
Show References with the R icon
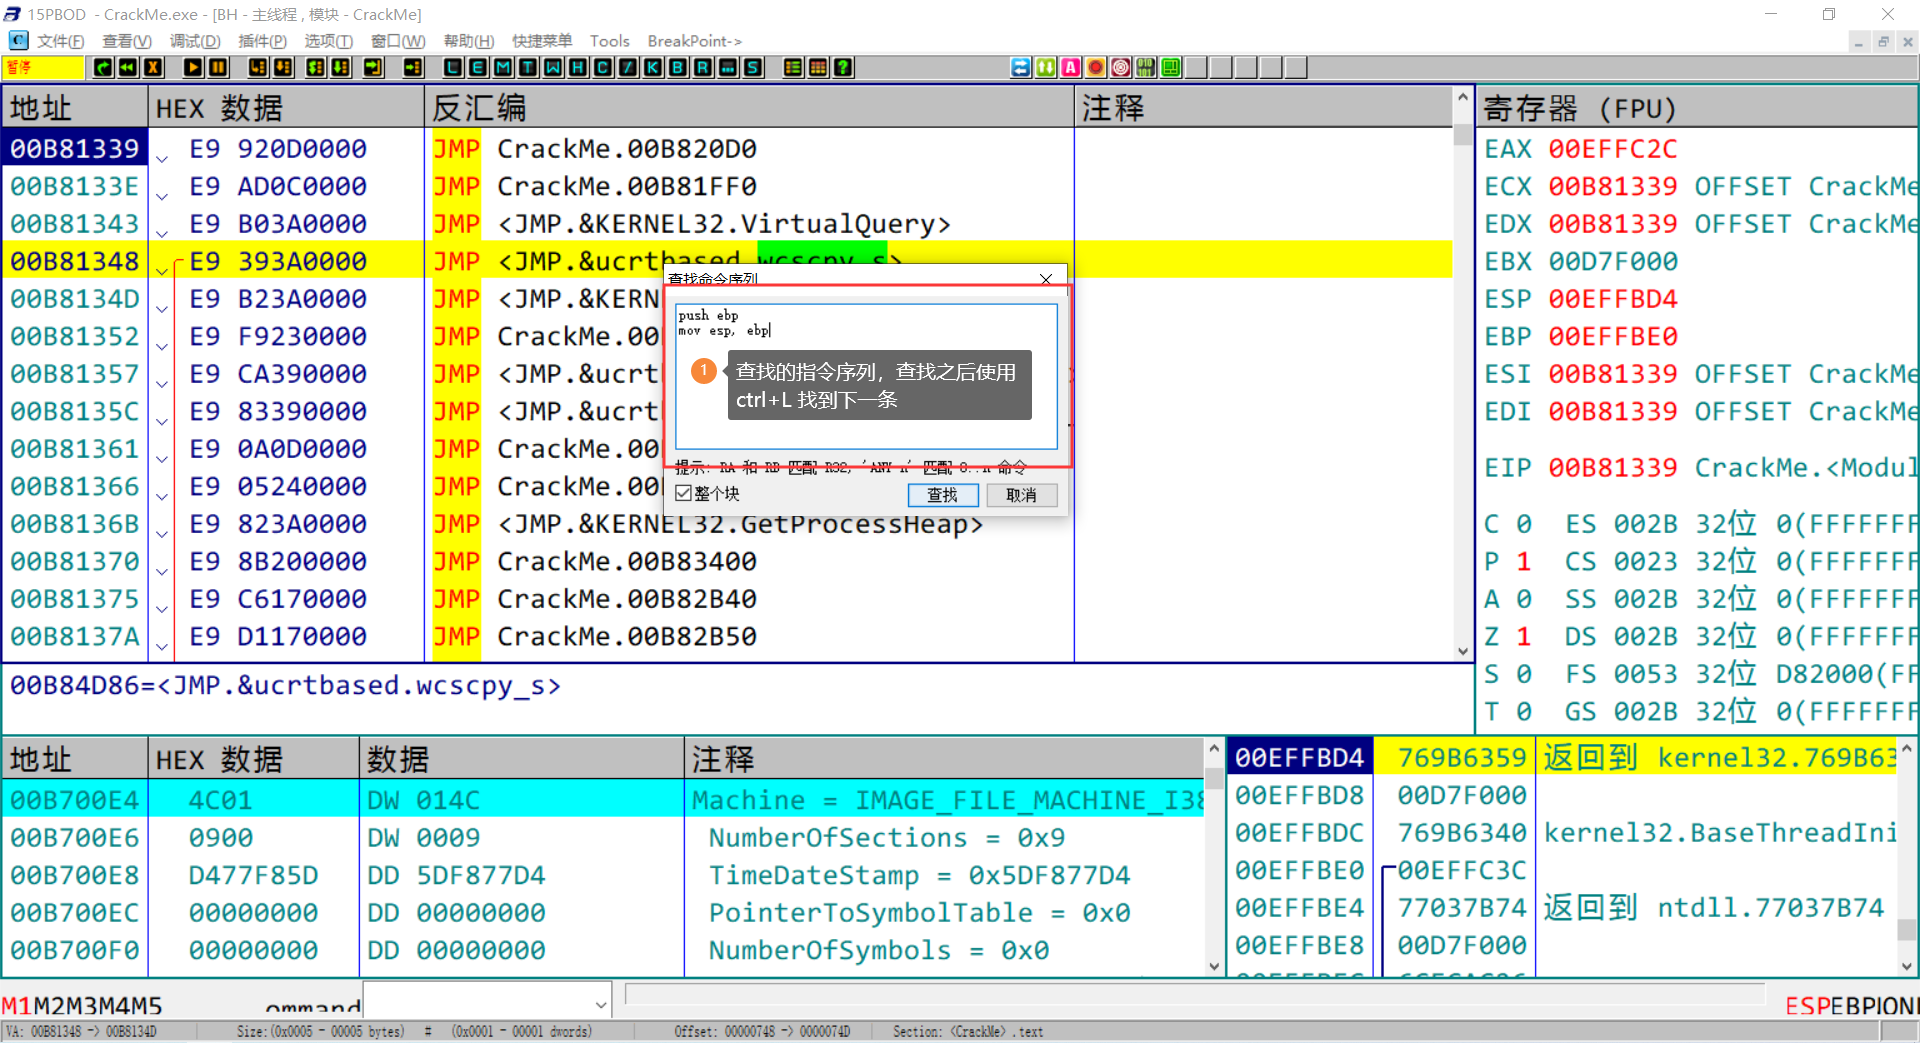pyautogui.click(x=703, y=67)
